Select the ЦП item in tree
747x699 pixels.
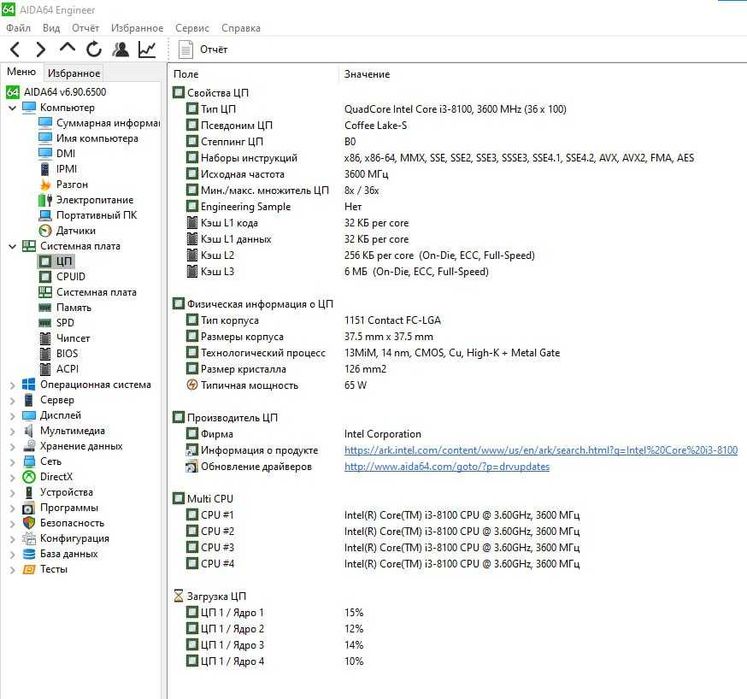click(x=56, y=261)
